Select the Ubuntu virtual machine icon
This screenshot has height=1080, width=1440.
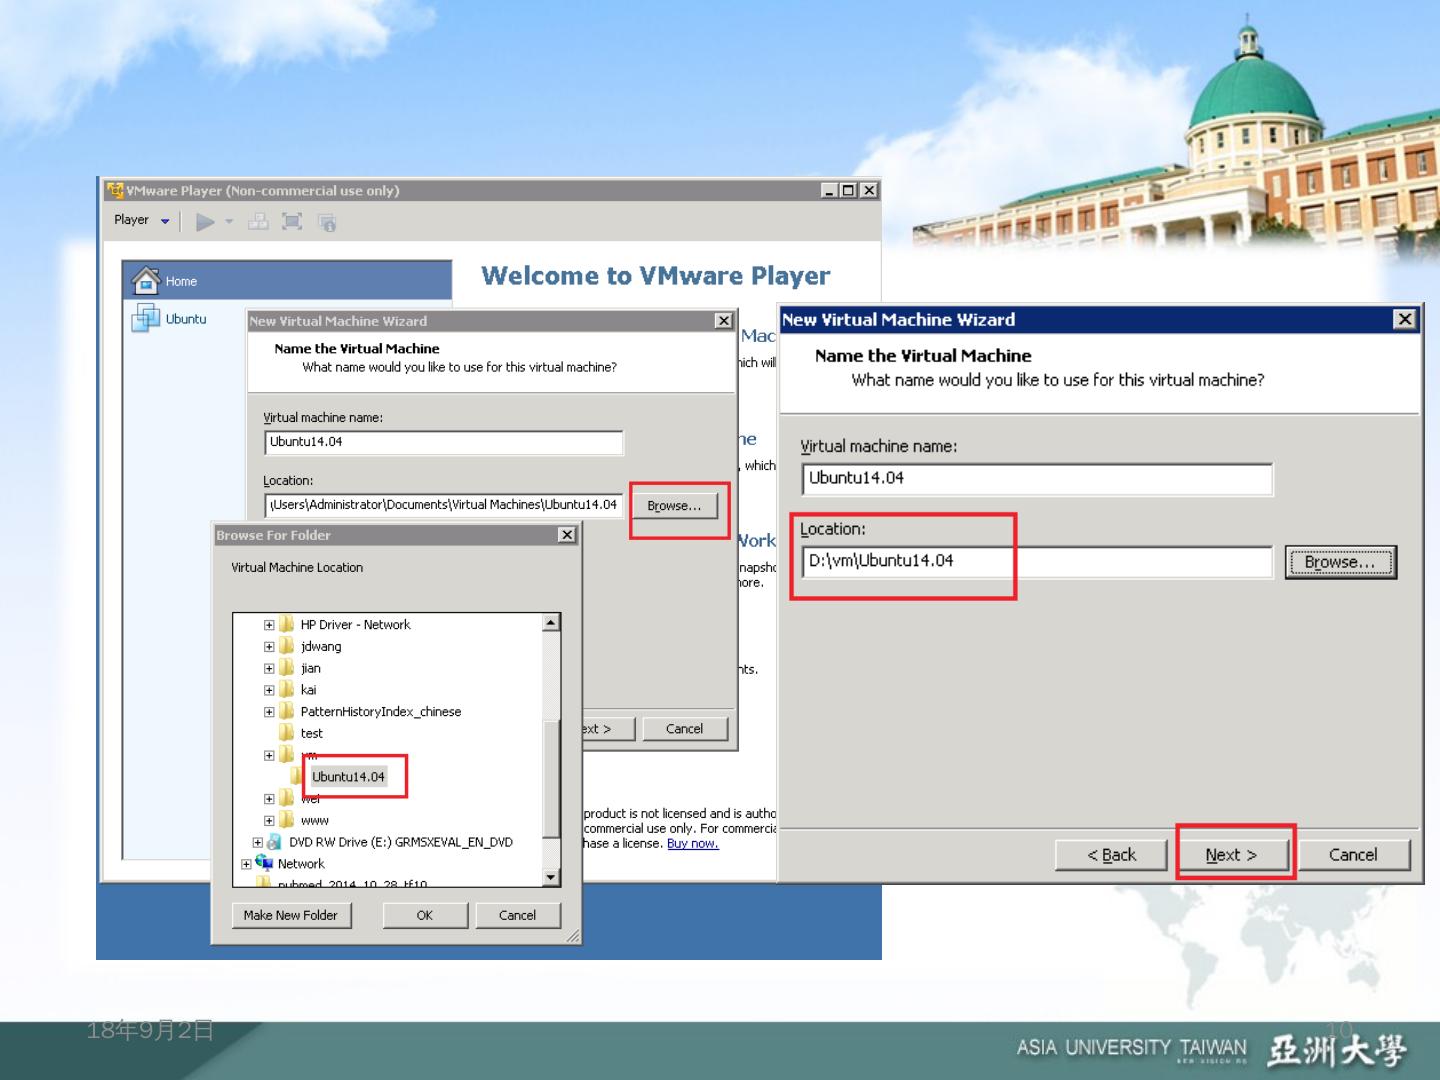pos(146,318)
